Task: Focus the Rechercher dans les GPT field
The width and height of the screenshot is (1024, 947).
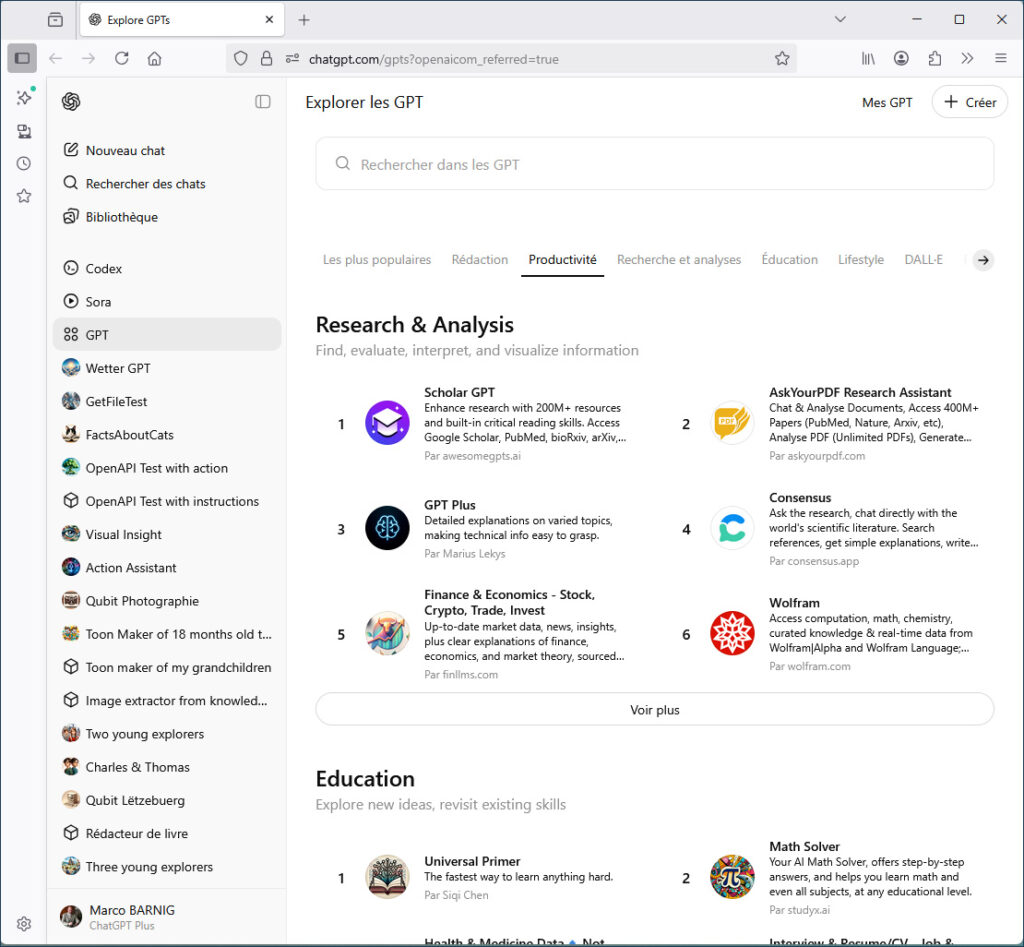Action: coord(654,164)
